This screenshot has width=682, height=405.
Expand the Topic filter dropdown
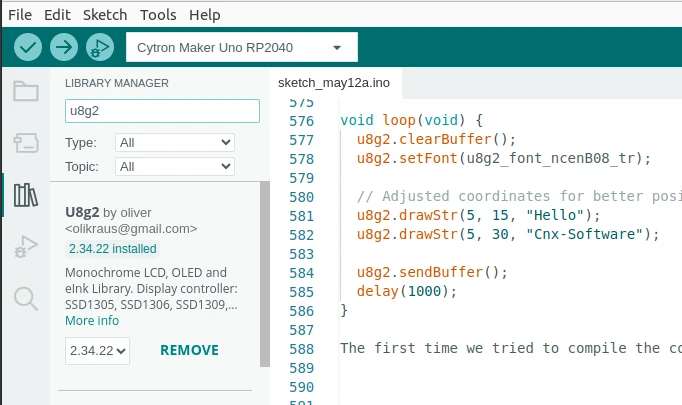(x=175, y=167)
